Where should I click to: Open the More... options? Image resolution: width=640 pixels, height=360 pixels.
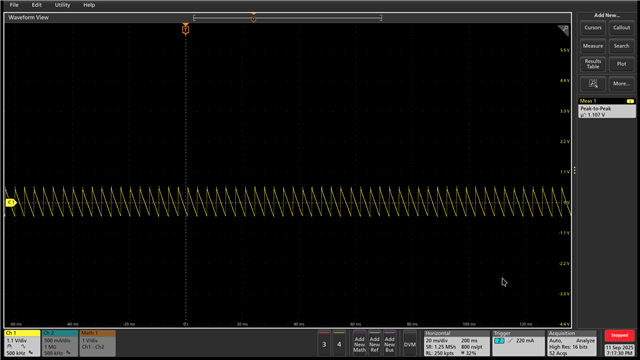tap(621, 84)
